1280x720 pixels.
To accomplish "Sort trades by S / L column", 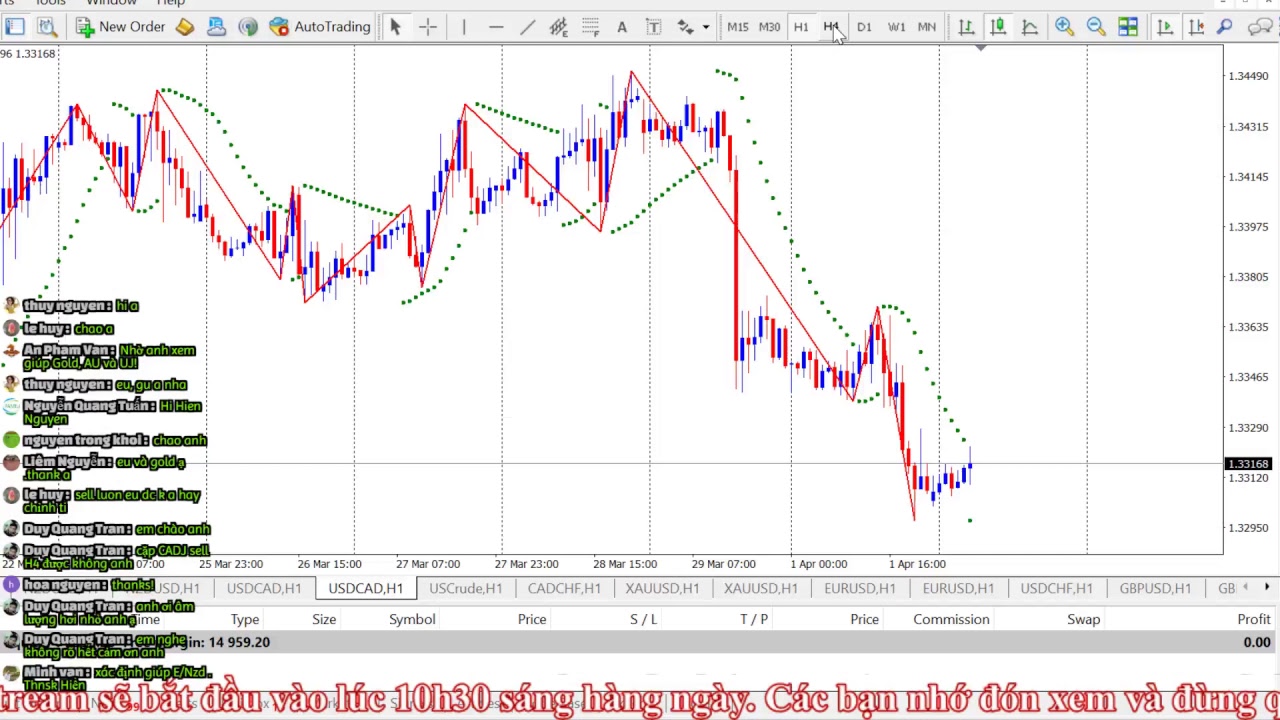I will coord(644,619).
